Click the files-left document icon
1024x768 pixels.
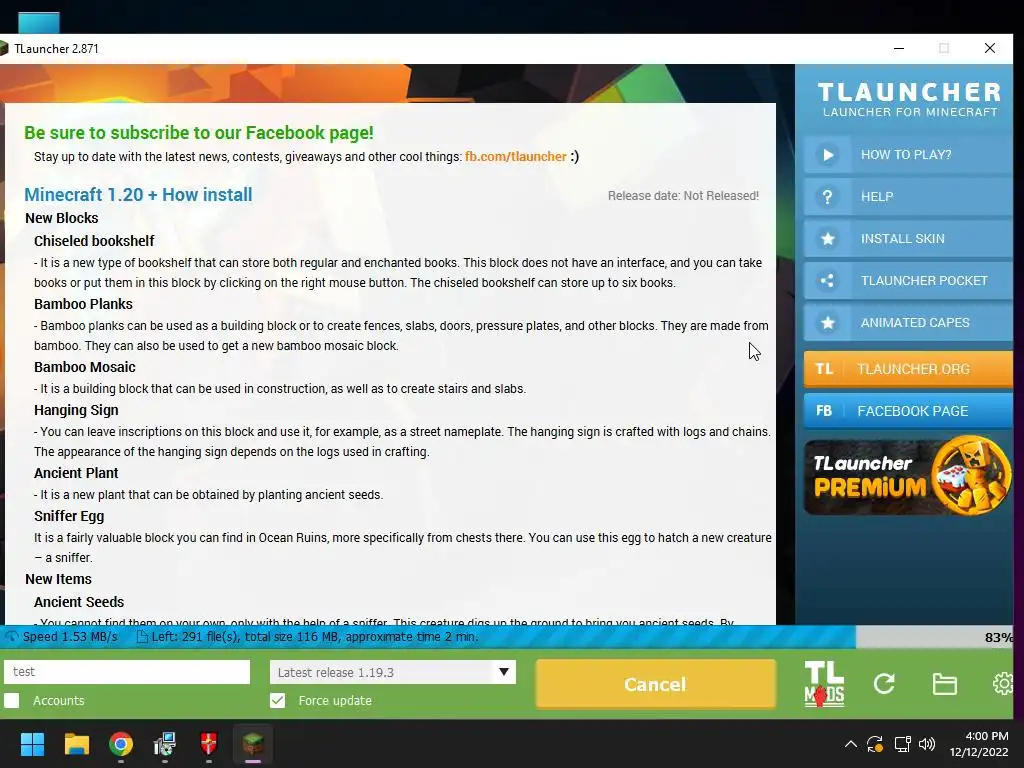click(142, 637)
